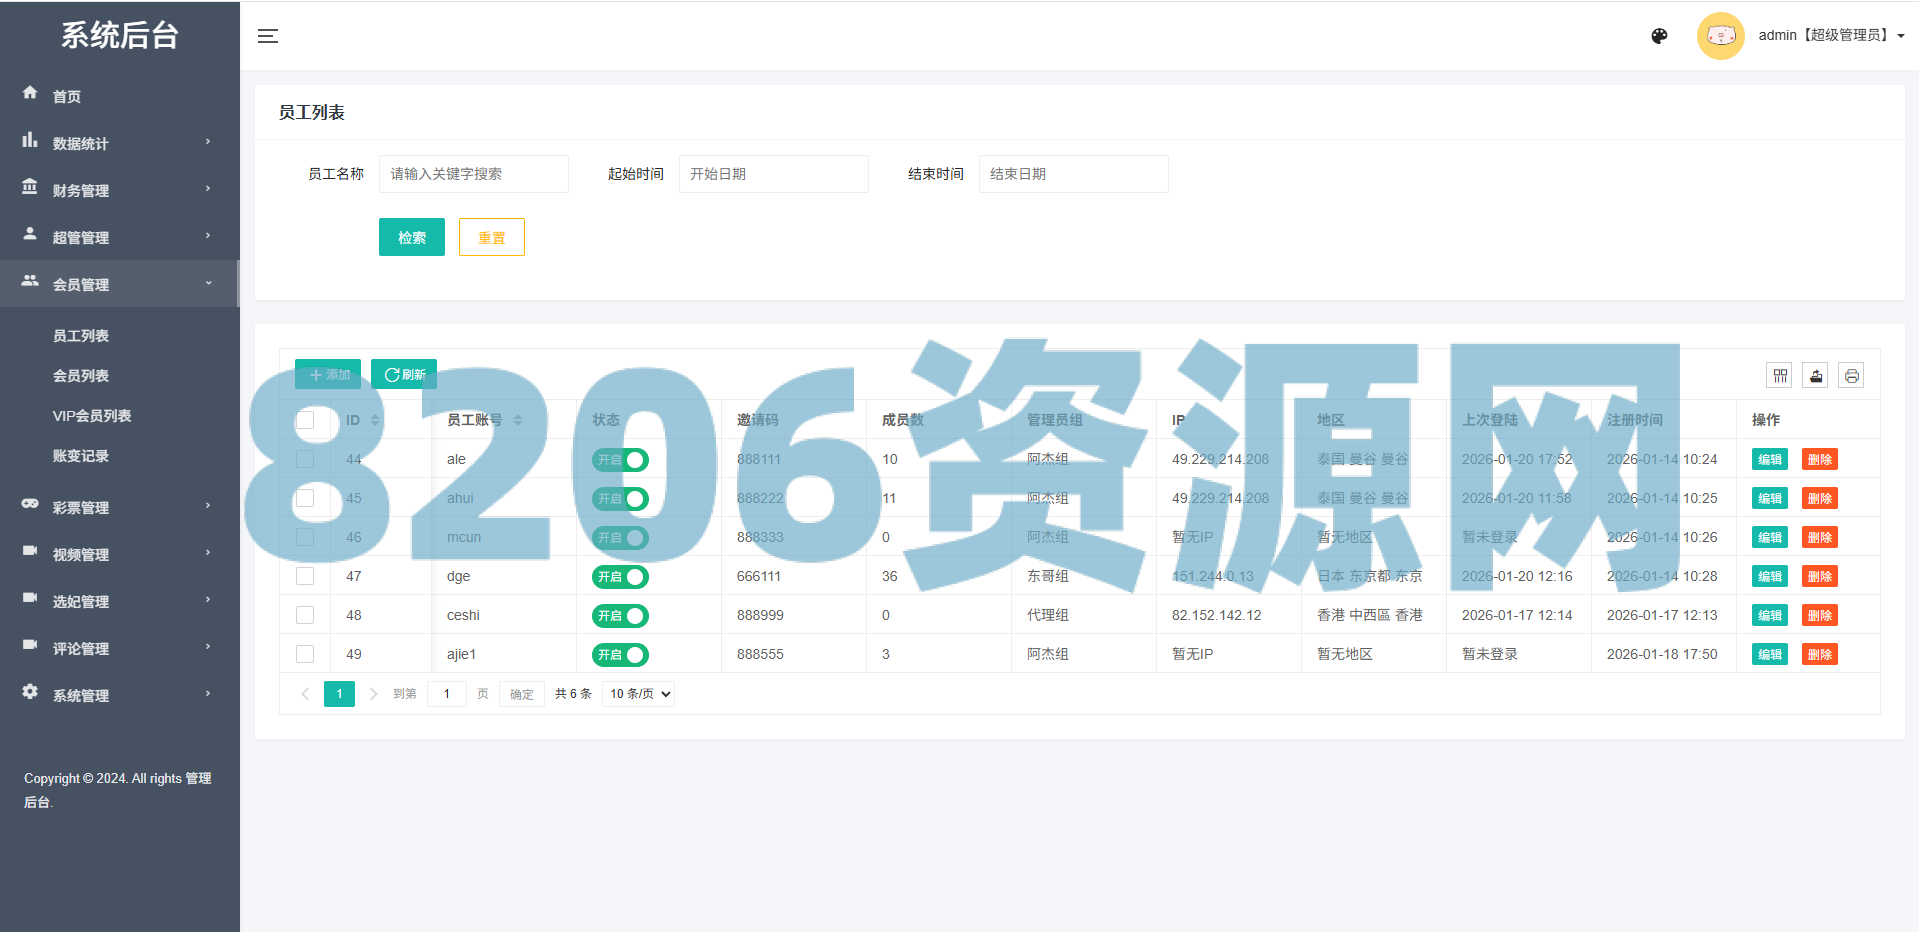Click the 重置 reset button

(492, 237)
